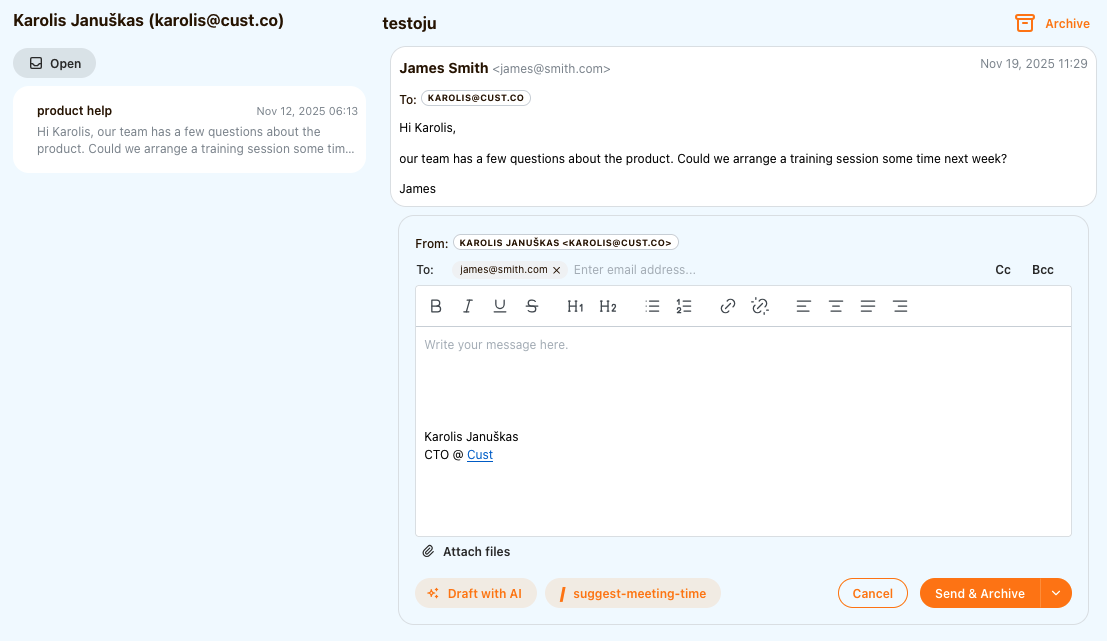Apply italic formatting to text
1107x641 pixels.
467,307
